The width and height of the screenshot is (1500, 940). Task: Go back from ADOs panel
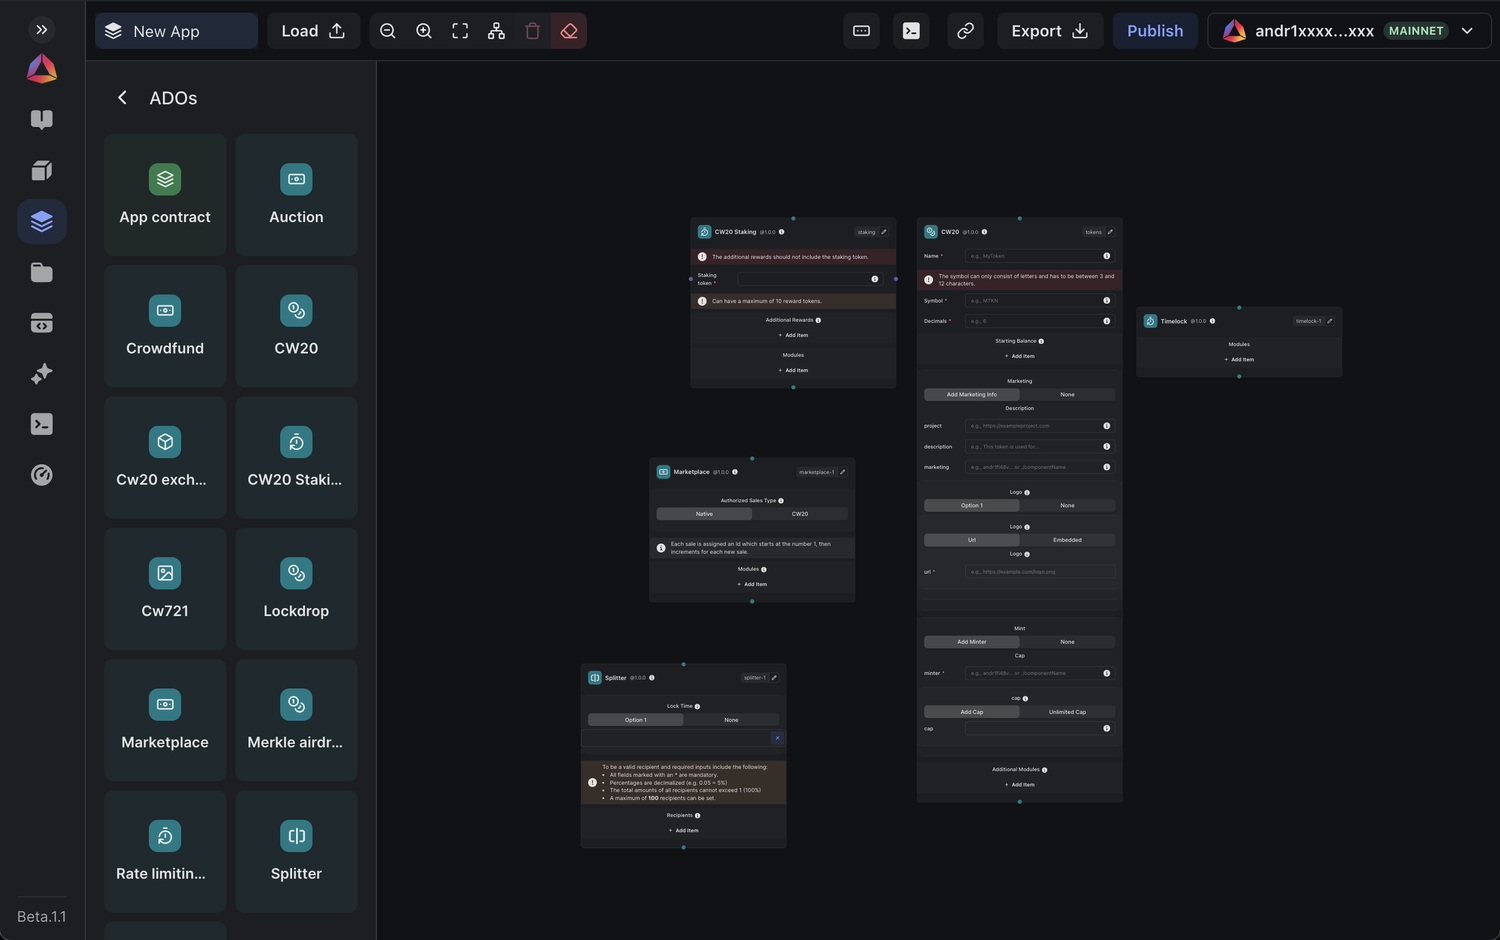[x=122, y=98]
